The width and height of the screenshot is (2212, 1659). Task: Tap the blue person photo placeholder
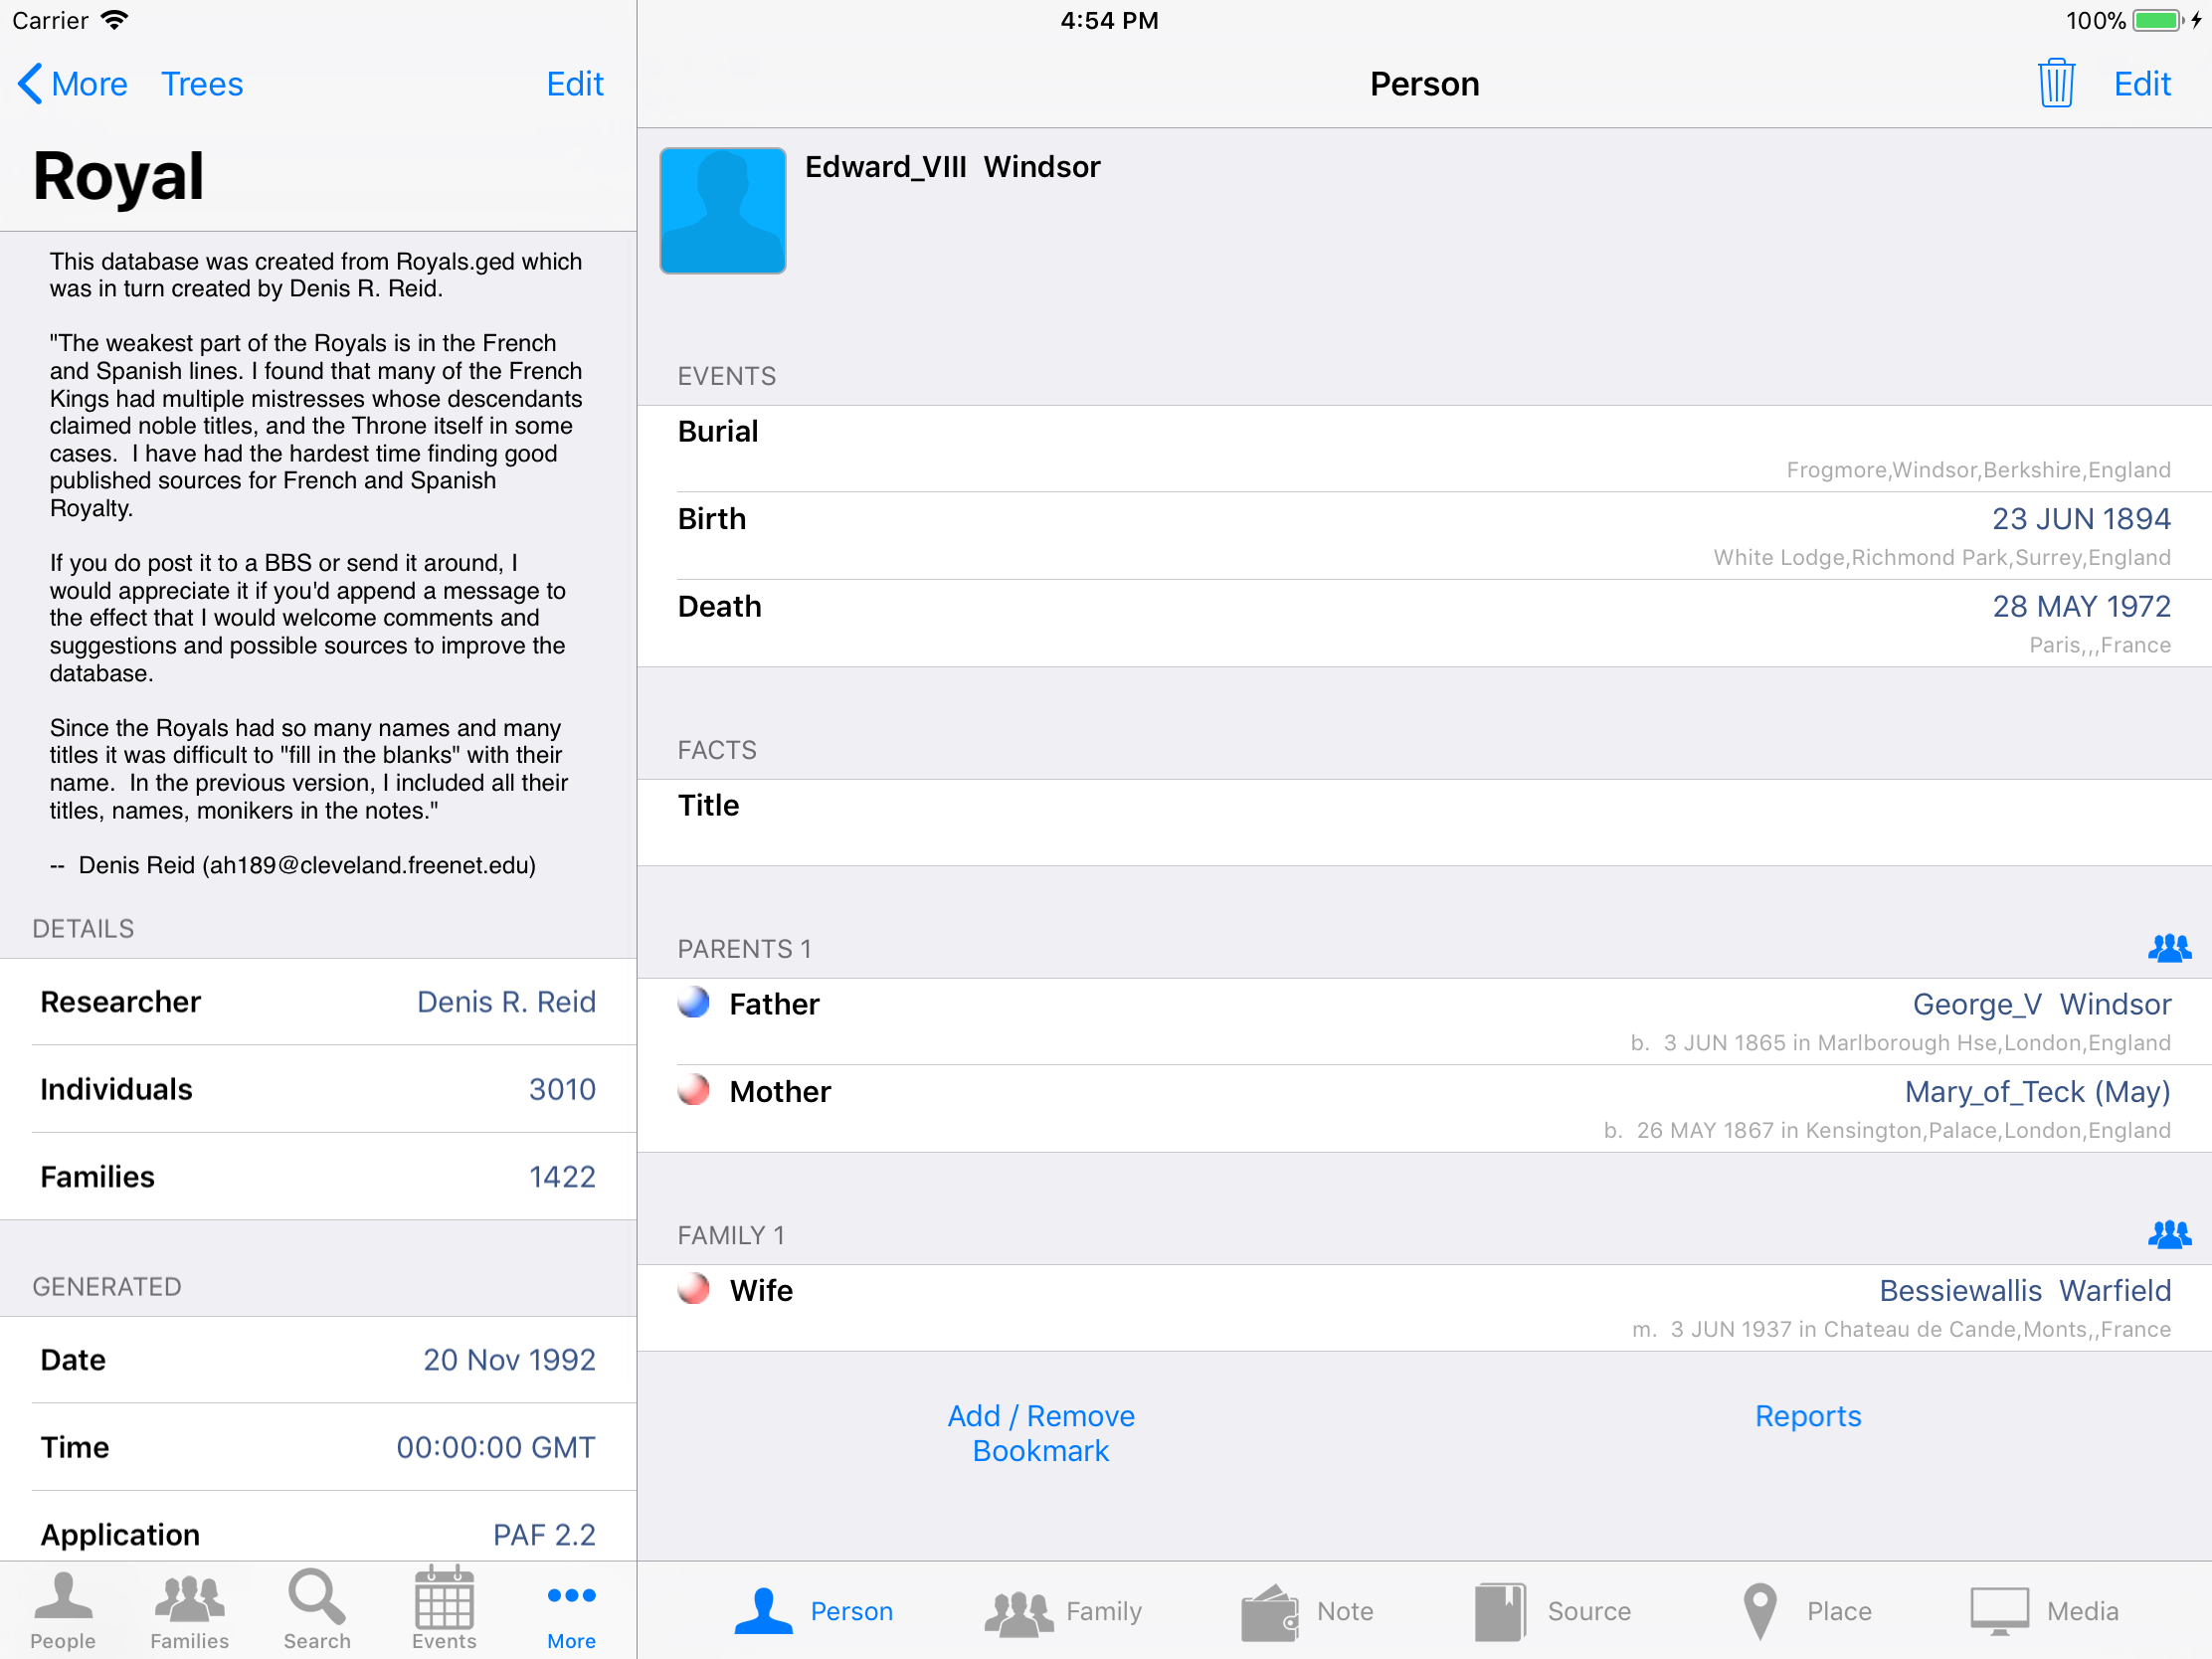(722, 210)
